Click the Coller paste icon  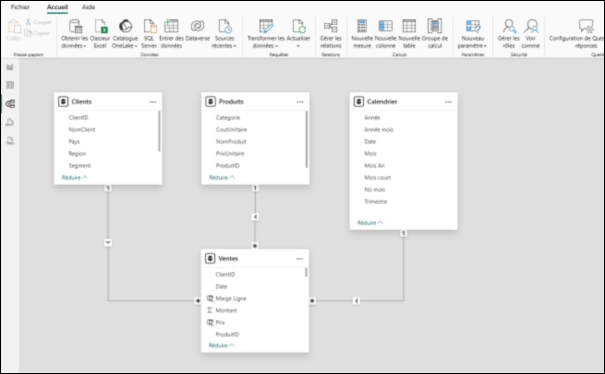click(14, 30)
